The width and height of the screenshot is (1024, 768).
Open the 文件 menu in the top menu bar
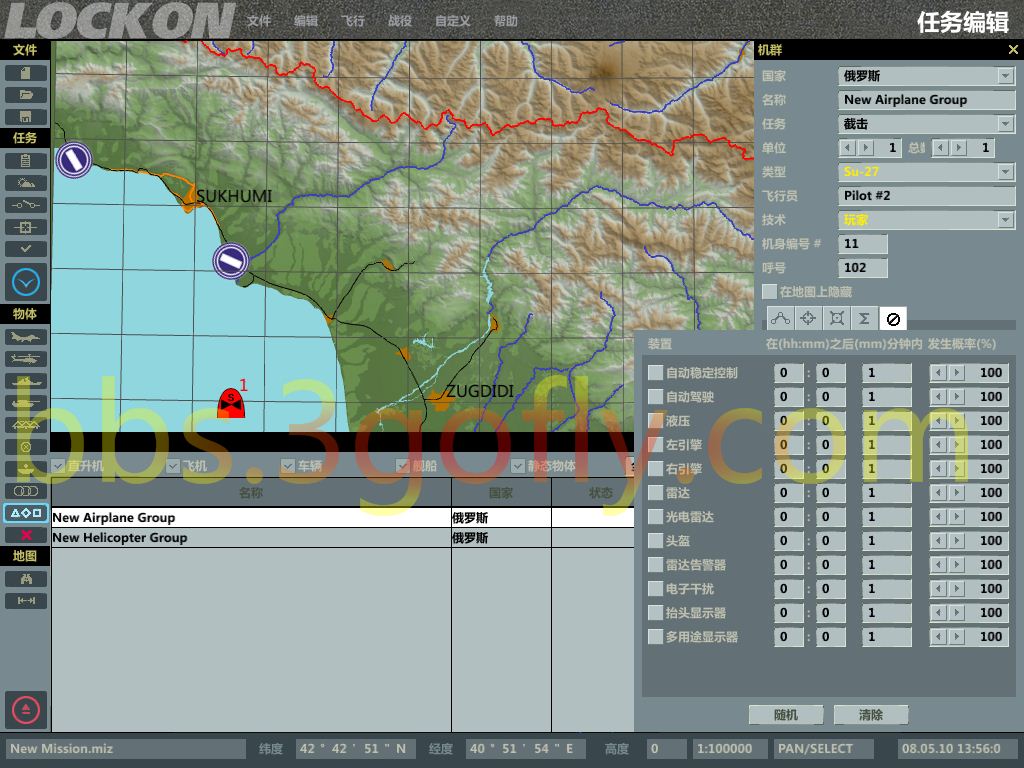[x=259, y=21]
